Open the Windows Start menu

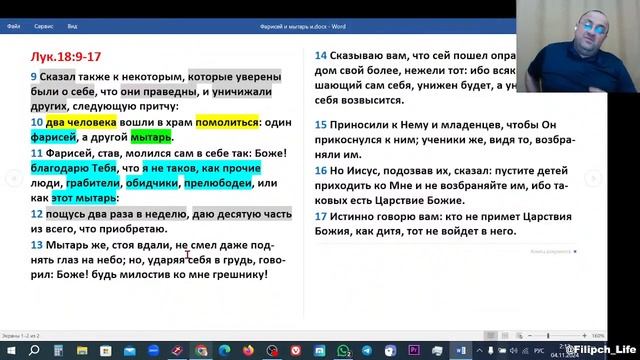tap(11, 351)
